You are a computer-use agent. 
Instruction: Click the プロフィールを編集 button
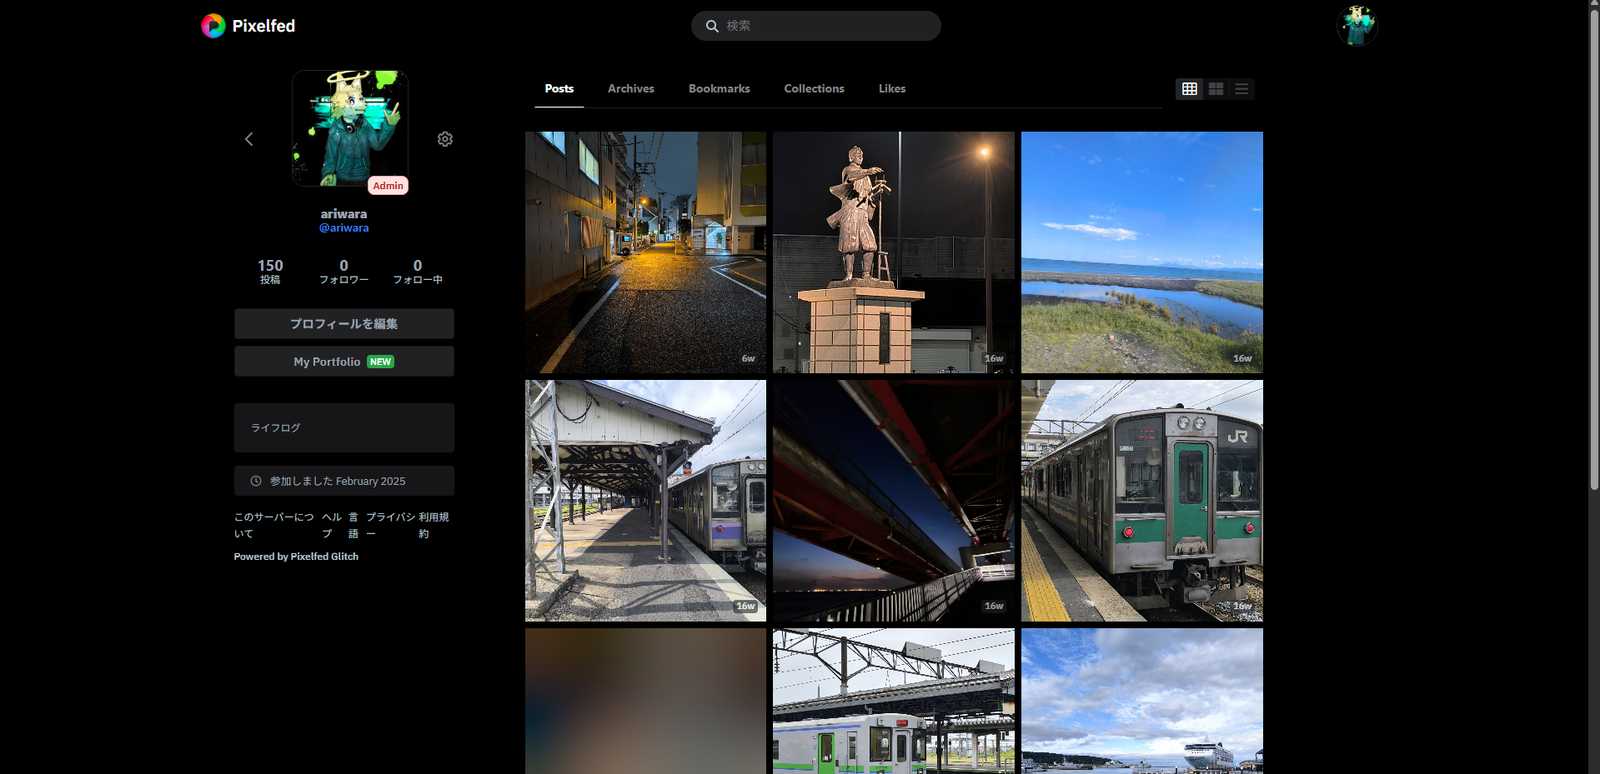coord(344,324)
